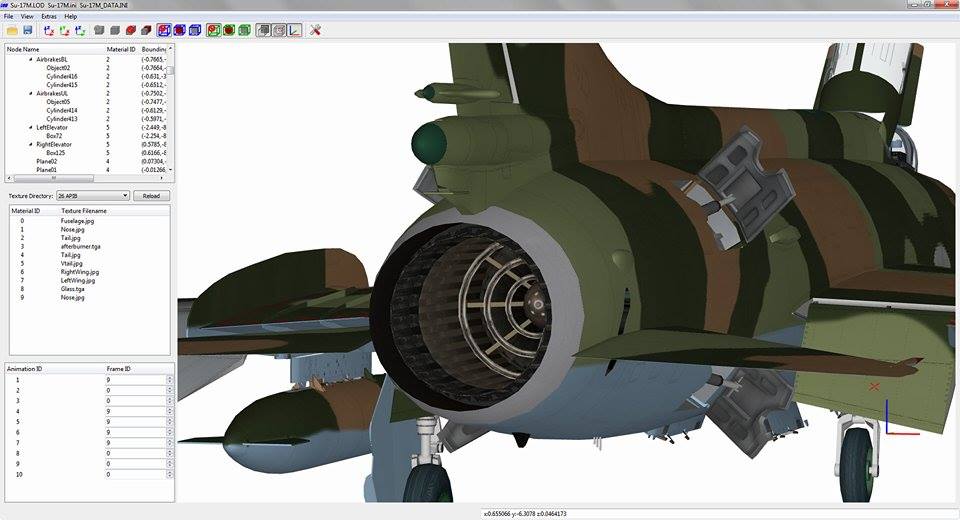The width and height of the screenshot is (960, 520).
Task: Click the blue floppy disk save icon
Action: coord(28,30)
